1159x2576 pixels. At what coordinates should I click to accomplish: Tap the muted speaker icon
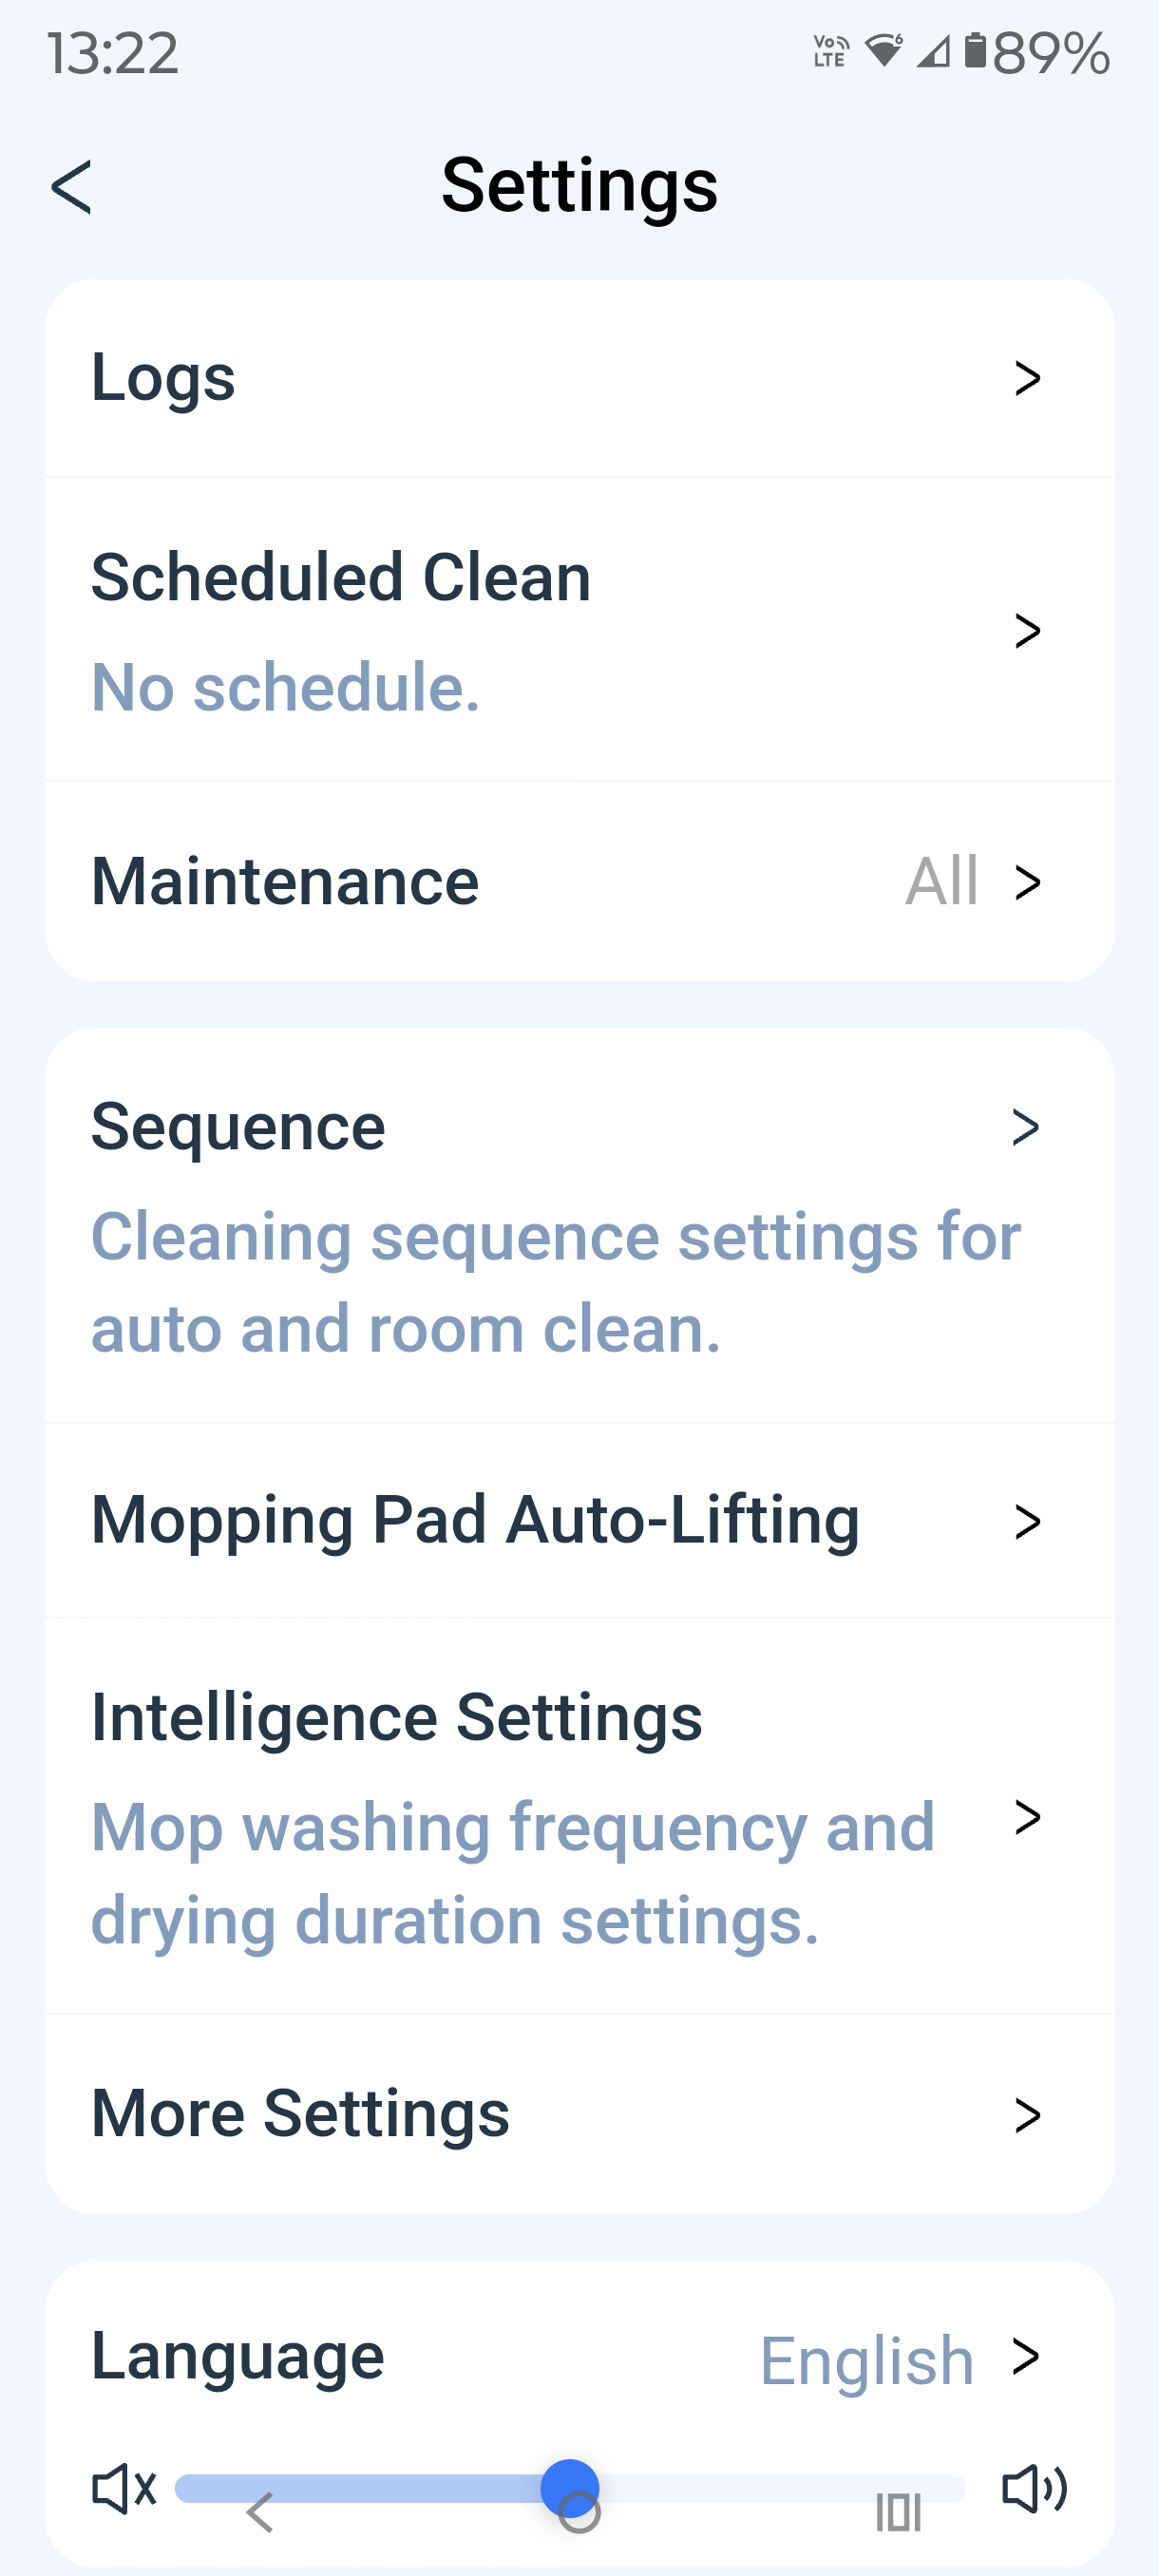tap(124, 2488)
